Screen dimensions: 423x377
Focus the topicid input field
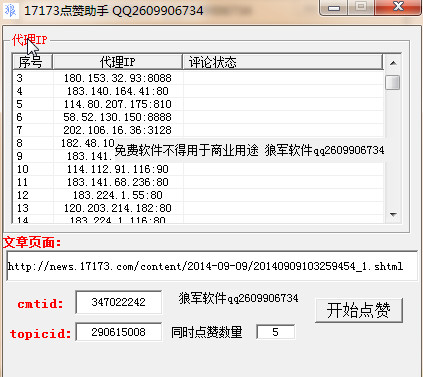(119, 332)
